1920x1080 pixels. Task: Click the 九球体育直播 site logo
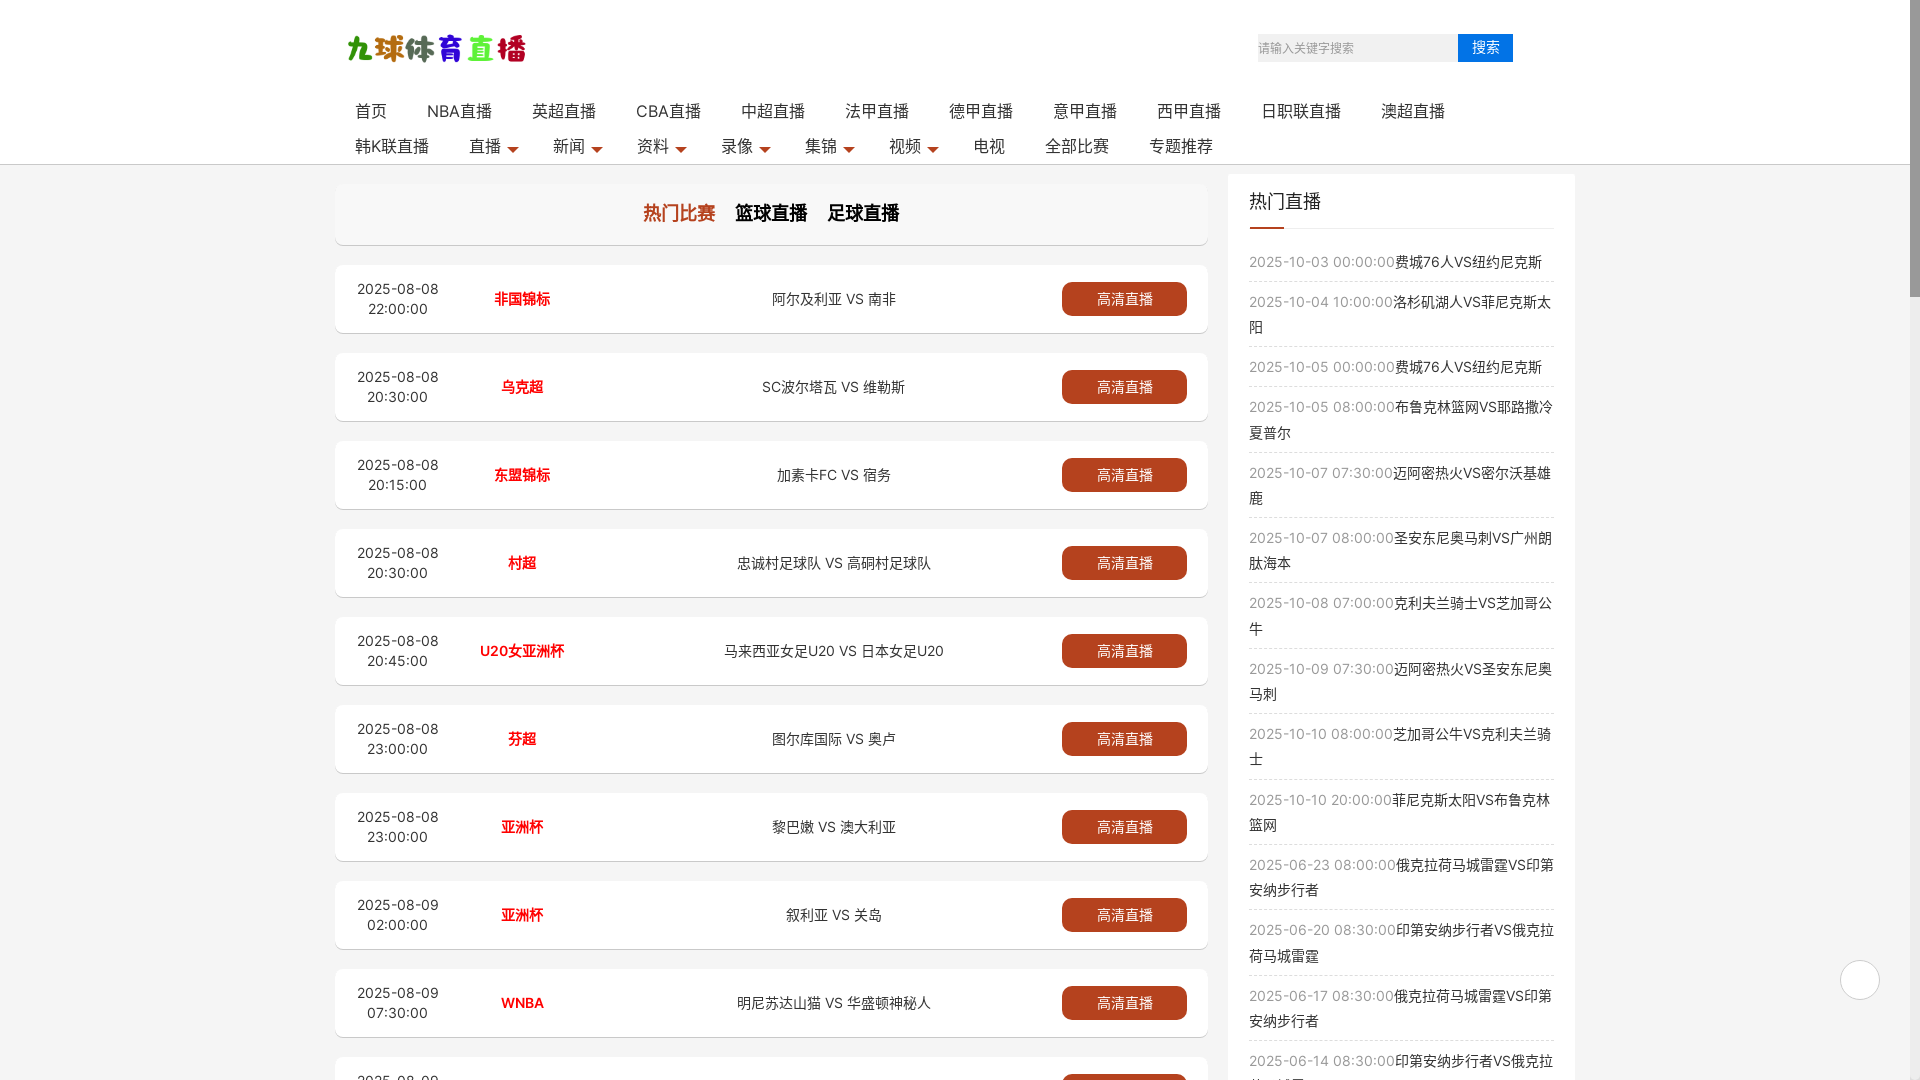pos(436,48)
